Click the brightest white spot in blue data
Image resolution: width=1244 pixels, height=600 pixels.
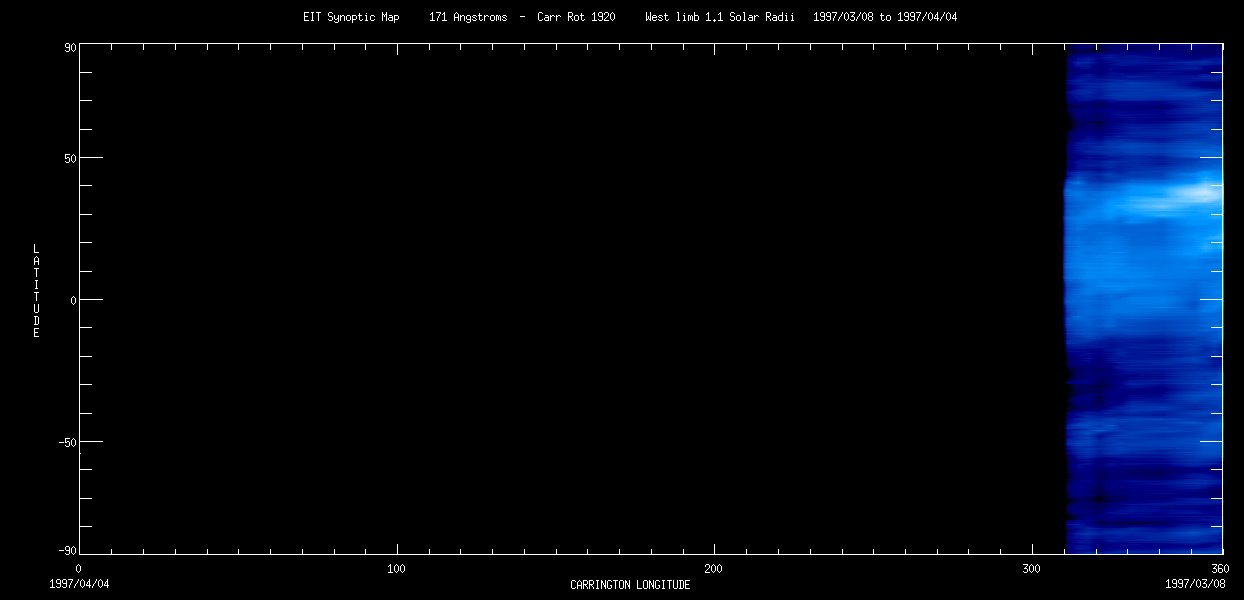1202,192
